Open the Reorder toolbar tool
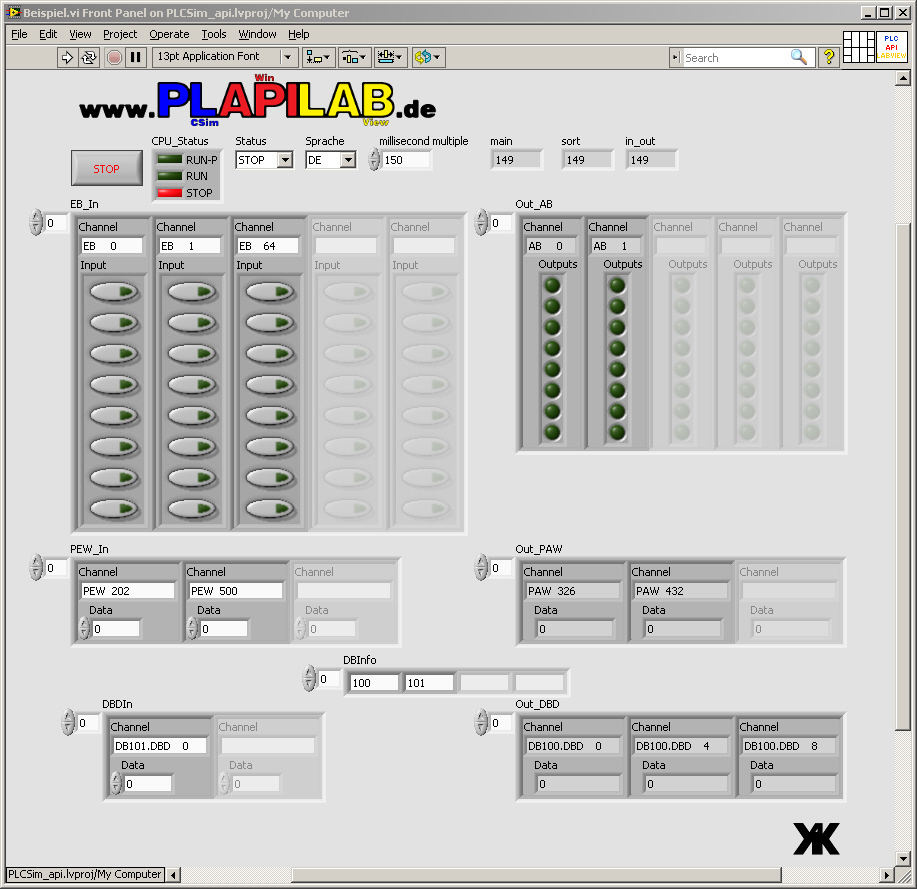The width and height of the screenshot is (917, 889). 428,57
